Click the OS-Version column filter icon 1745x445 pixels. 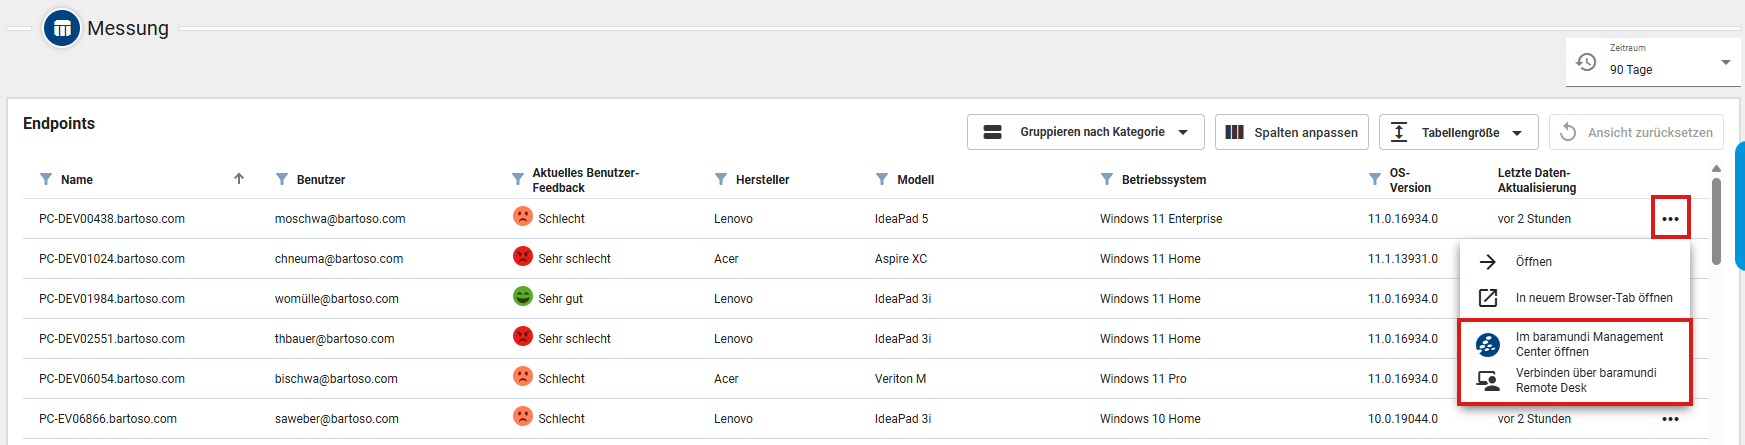(x=1375, y=180)
